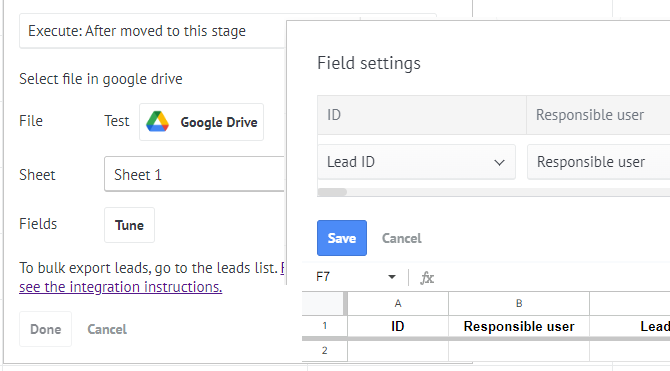This screenshot has width=670, height=371.
Task: Click the fx formula icon
Action: (x=427, y=278)
